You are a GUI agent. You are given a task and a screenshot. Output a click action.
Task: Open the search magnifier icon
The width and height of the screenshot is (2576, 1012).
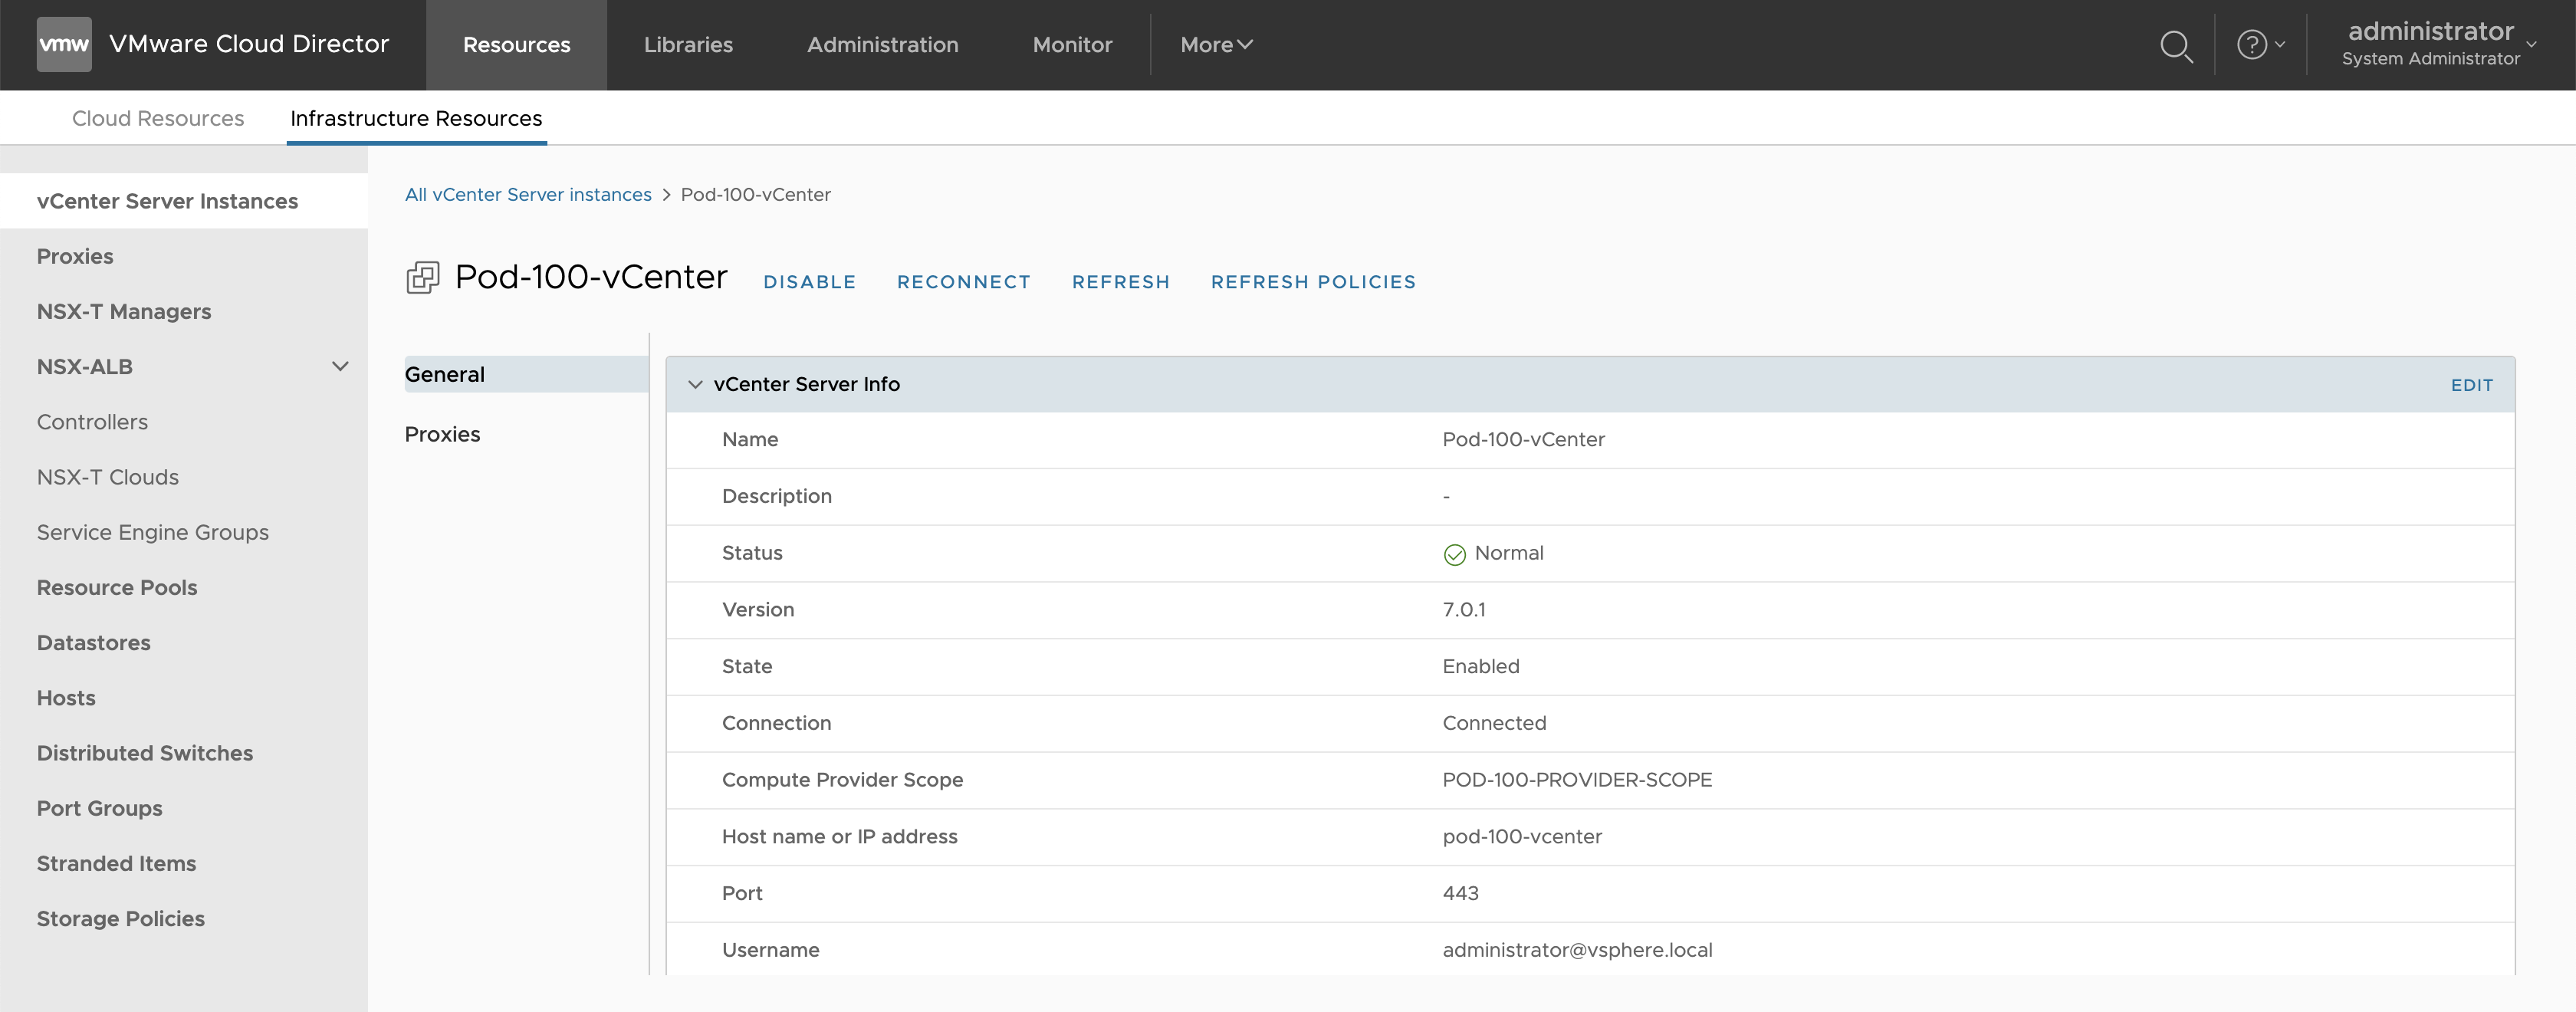click(x=2175, y=46)
